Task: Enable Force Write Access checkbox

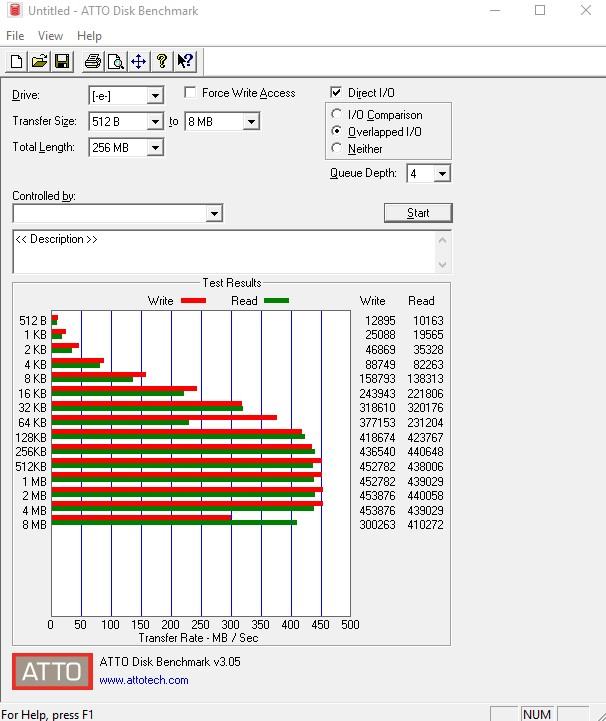Action: pyautogui.click(x=190, y=92)
